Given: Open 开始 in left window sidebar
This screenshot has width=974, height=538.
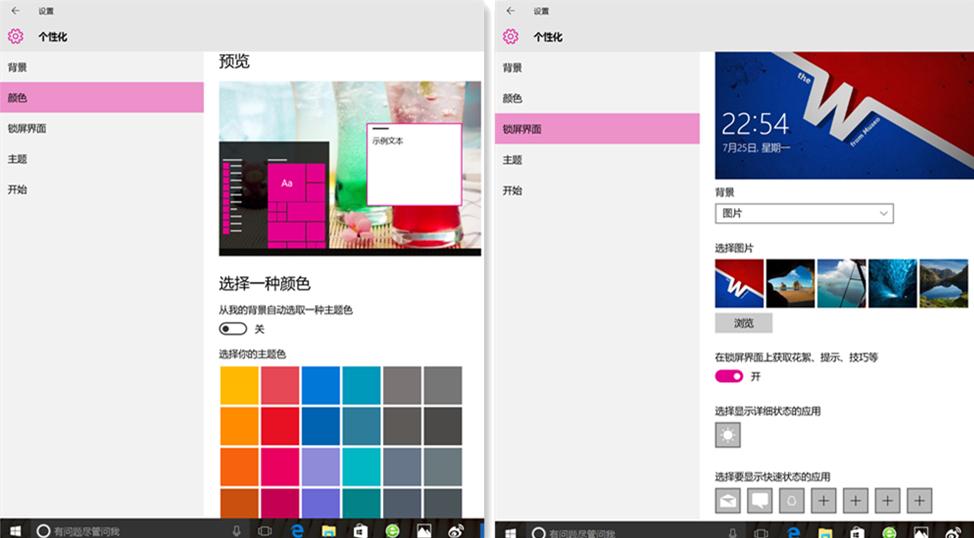Looking at the screenshot, I should pyautogui.click(x=102, y=189).
